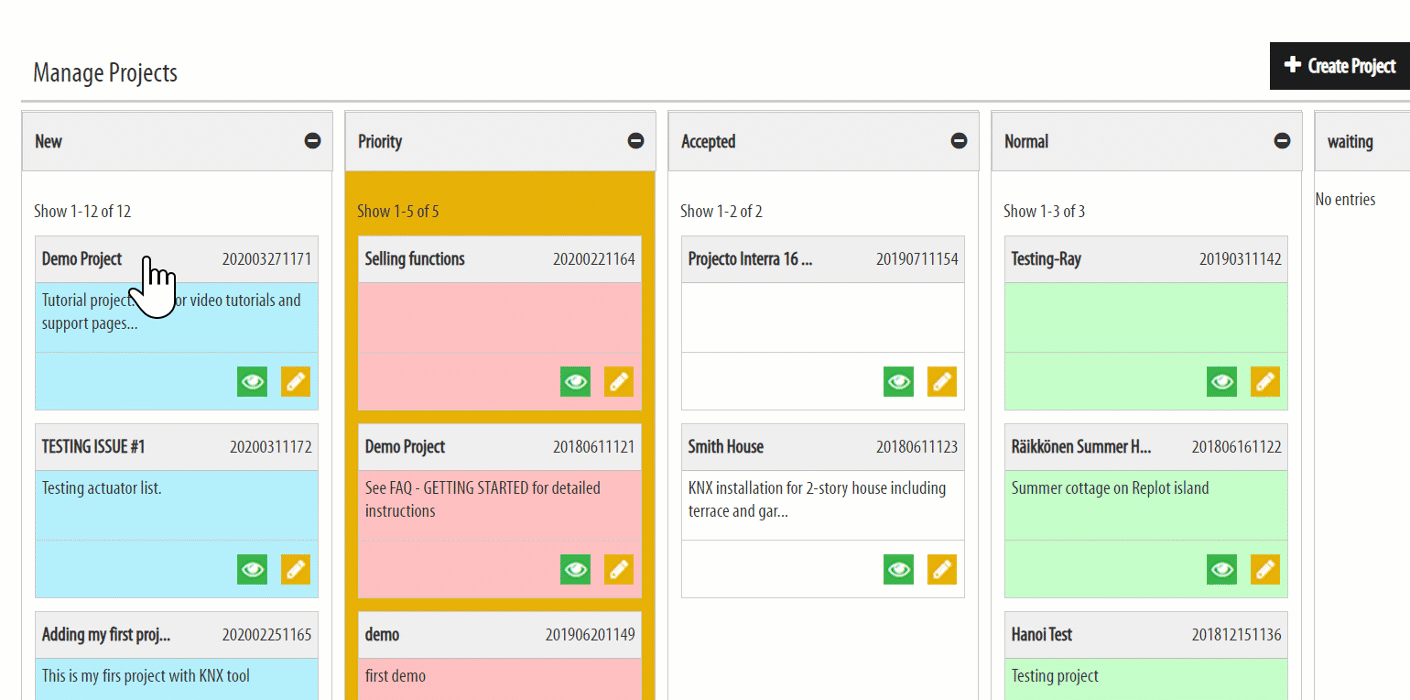Screen dimensions: 1410x700
Task: Edit Räikkönen Summer H... project pencil icon
Action: pyautogui.click(x=1265, y=569)
